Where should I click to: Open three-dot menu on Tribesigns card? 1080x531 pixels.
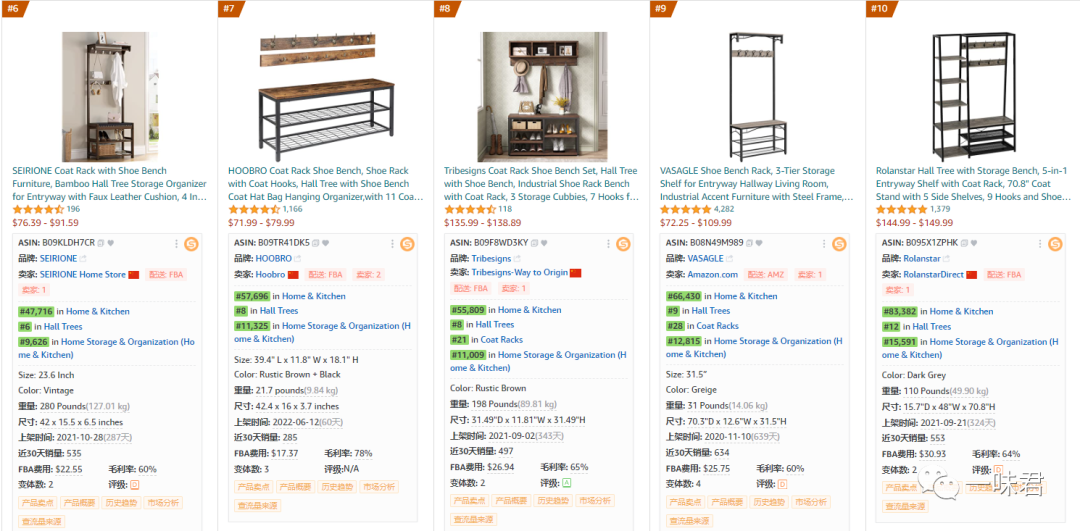(608, 243)
